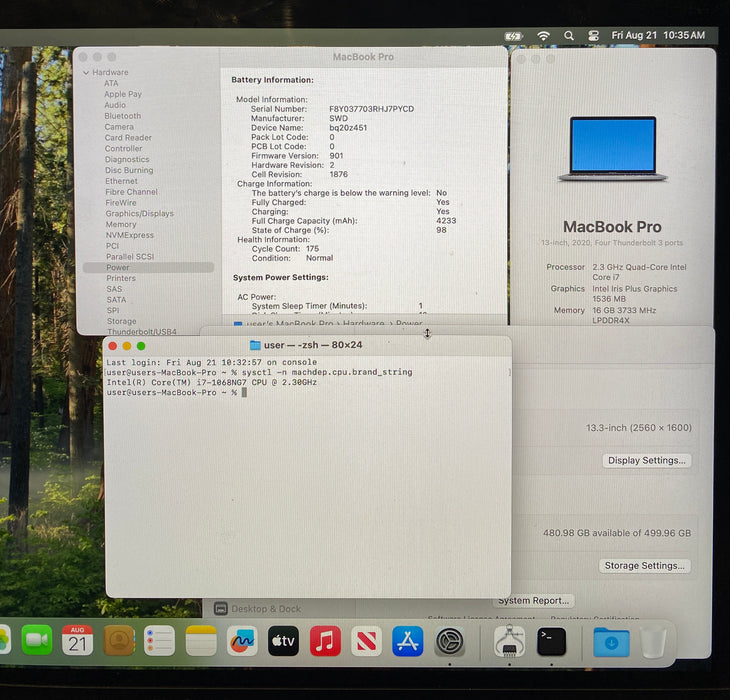Open Calendar showing Aug 21 in Dock
Image resolution: width=730 pixels, height=700 pixels.
[77, 640]
